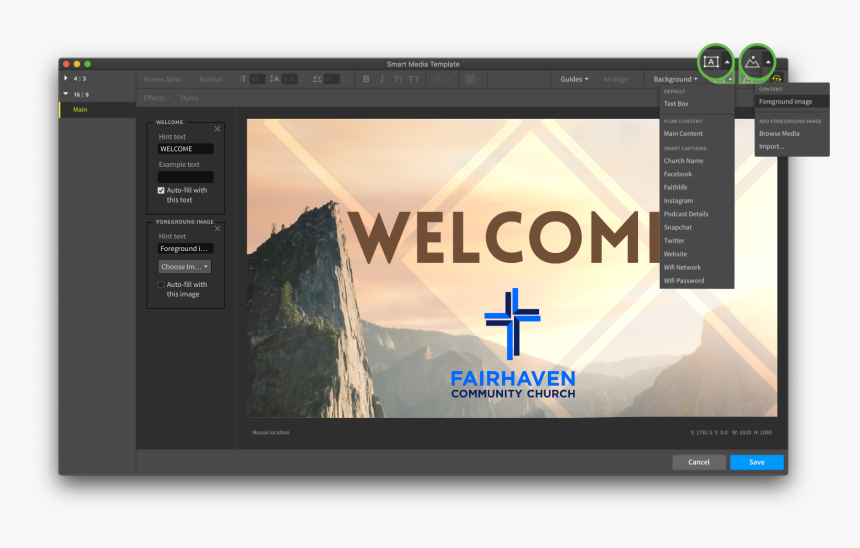The image size is (860, 548).
Task: Open the Normal font weight dropdown
Action: click(x=214, y=80)
